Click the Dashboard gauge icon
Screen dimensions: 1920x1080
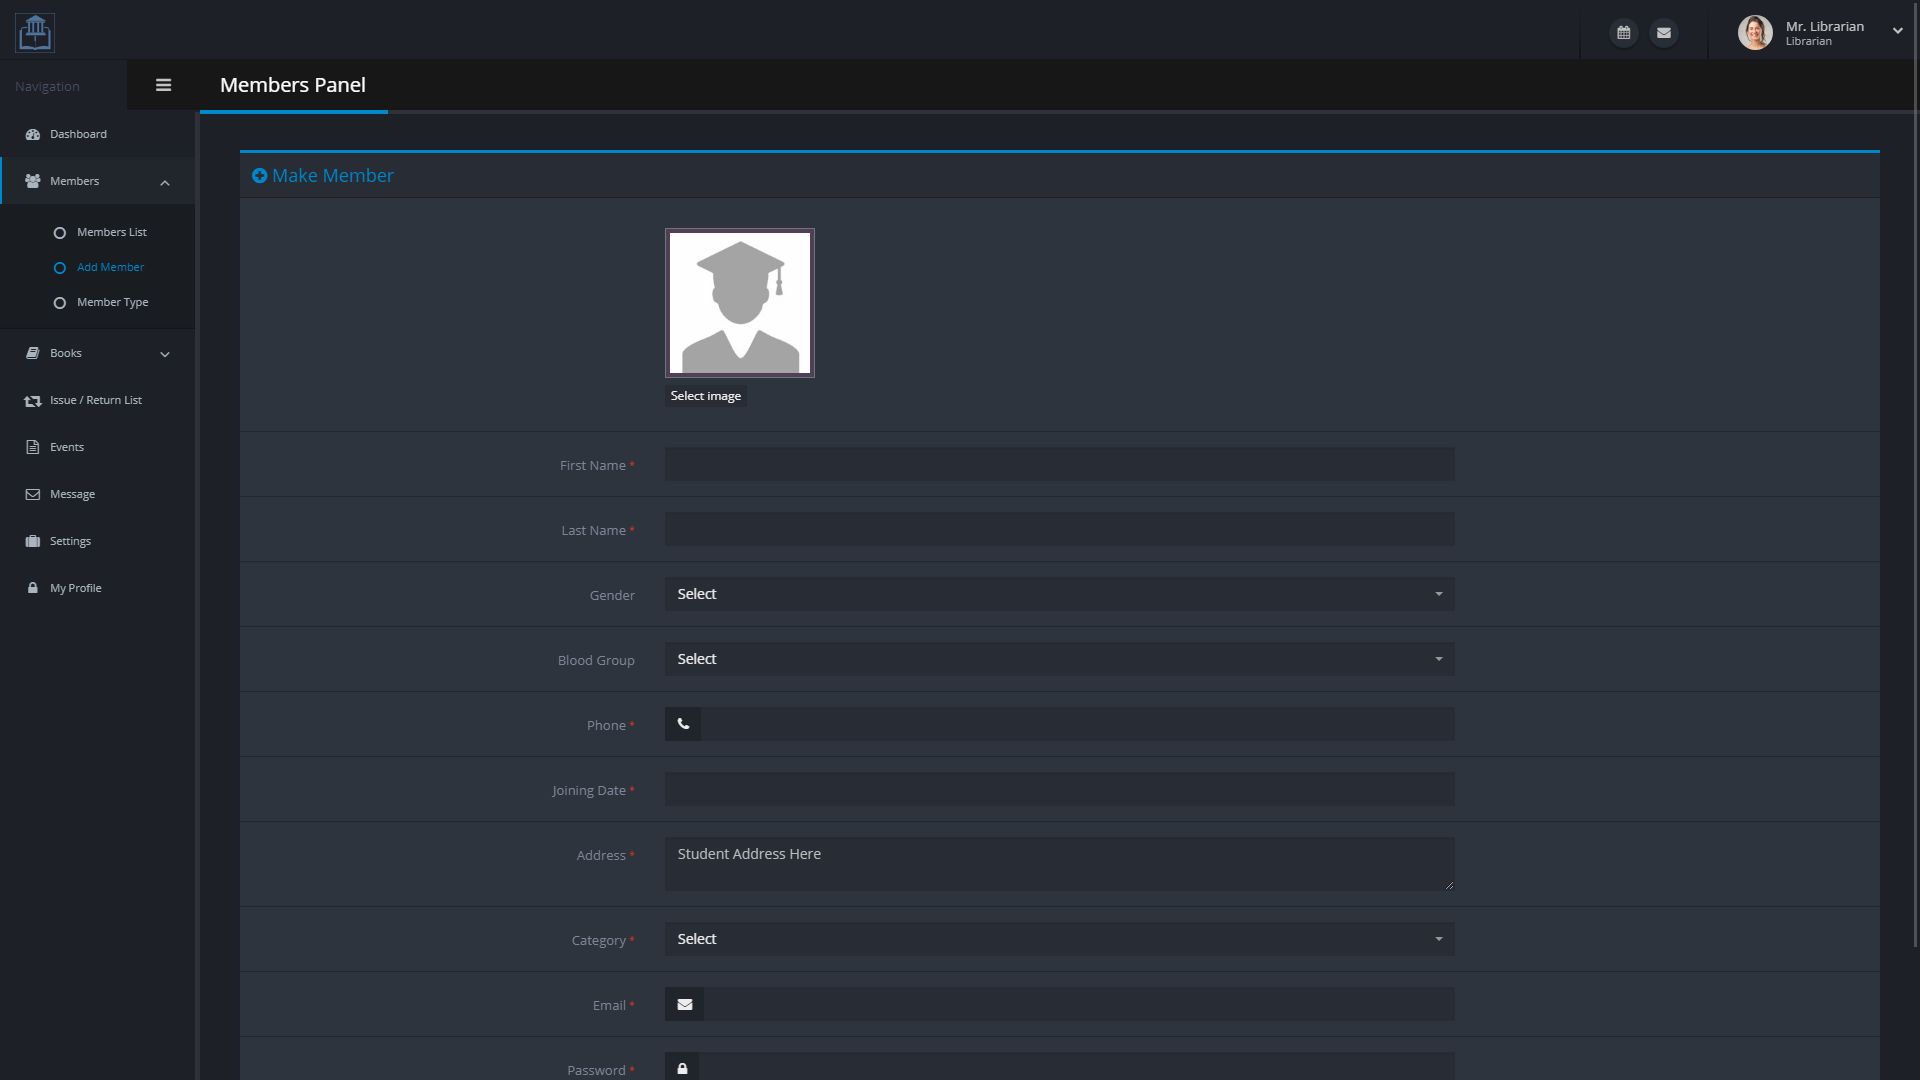click(x=32, y=134)
